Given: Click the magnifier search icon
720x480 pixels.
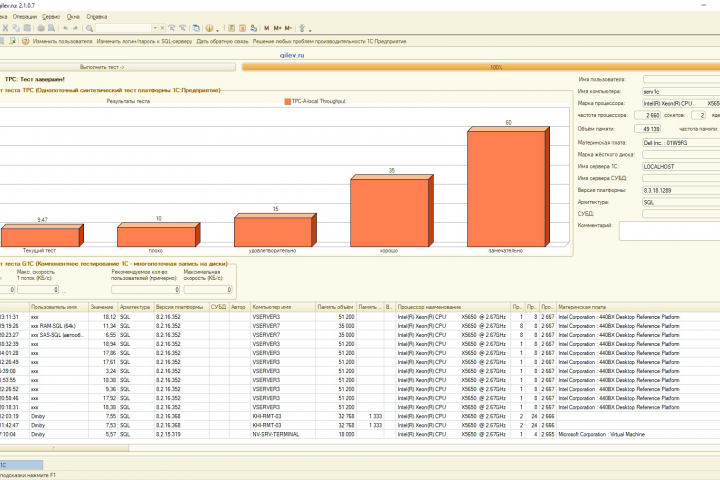Looking at the screenshot, I should (90, 28).
